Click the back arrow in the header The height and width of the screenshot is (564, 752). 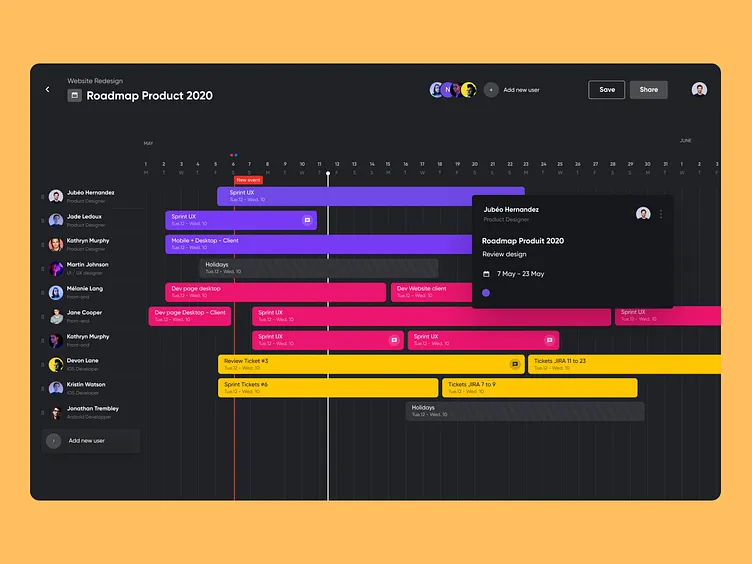coord(47,90)
